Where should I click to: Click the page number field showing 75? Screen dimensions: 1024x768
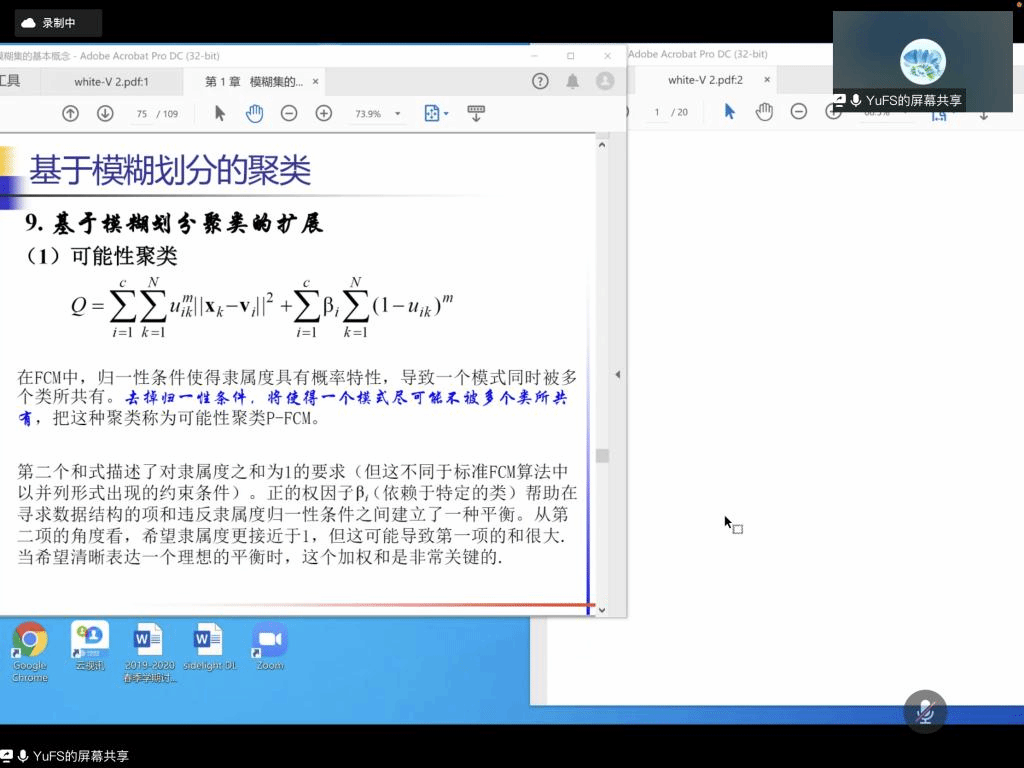point(142,114)
